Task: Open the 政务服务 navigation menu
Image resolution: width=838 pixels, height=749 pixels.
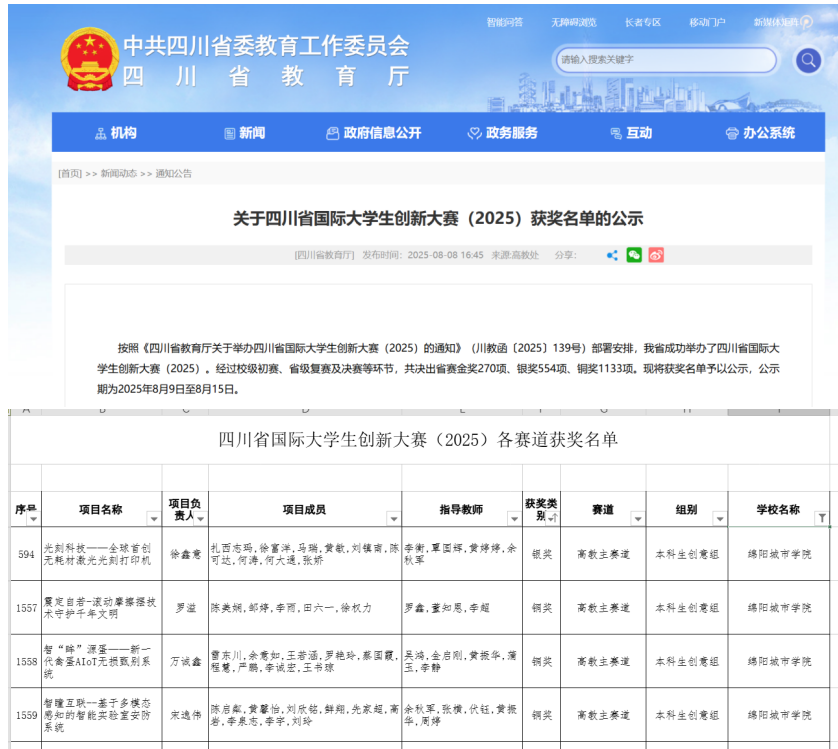Action: coord(502,133)
